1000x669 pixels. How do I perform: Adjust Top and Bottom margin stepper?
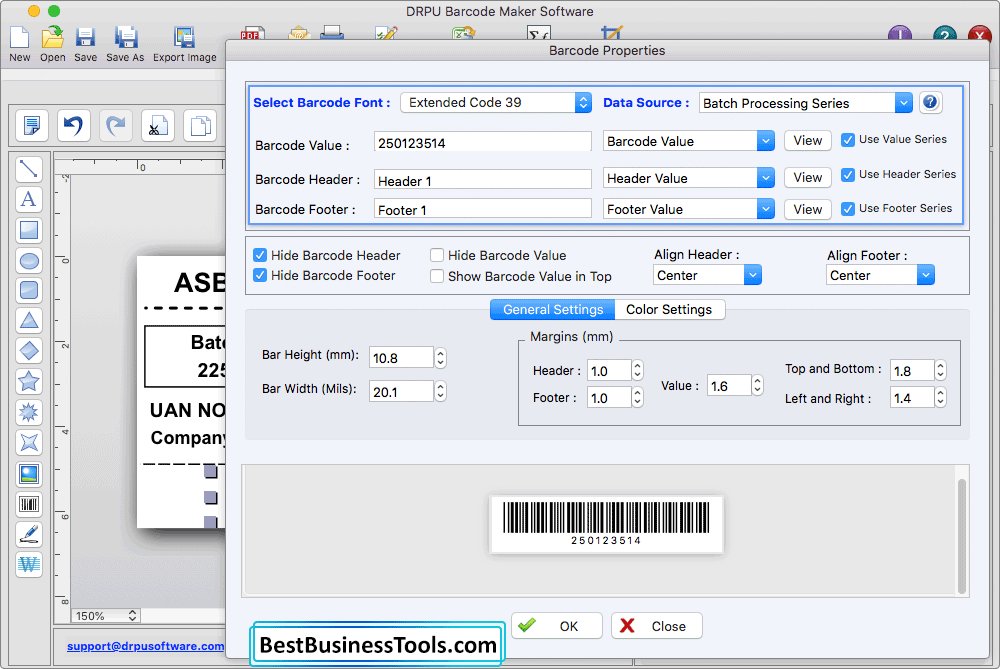click(940, 370)
